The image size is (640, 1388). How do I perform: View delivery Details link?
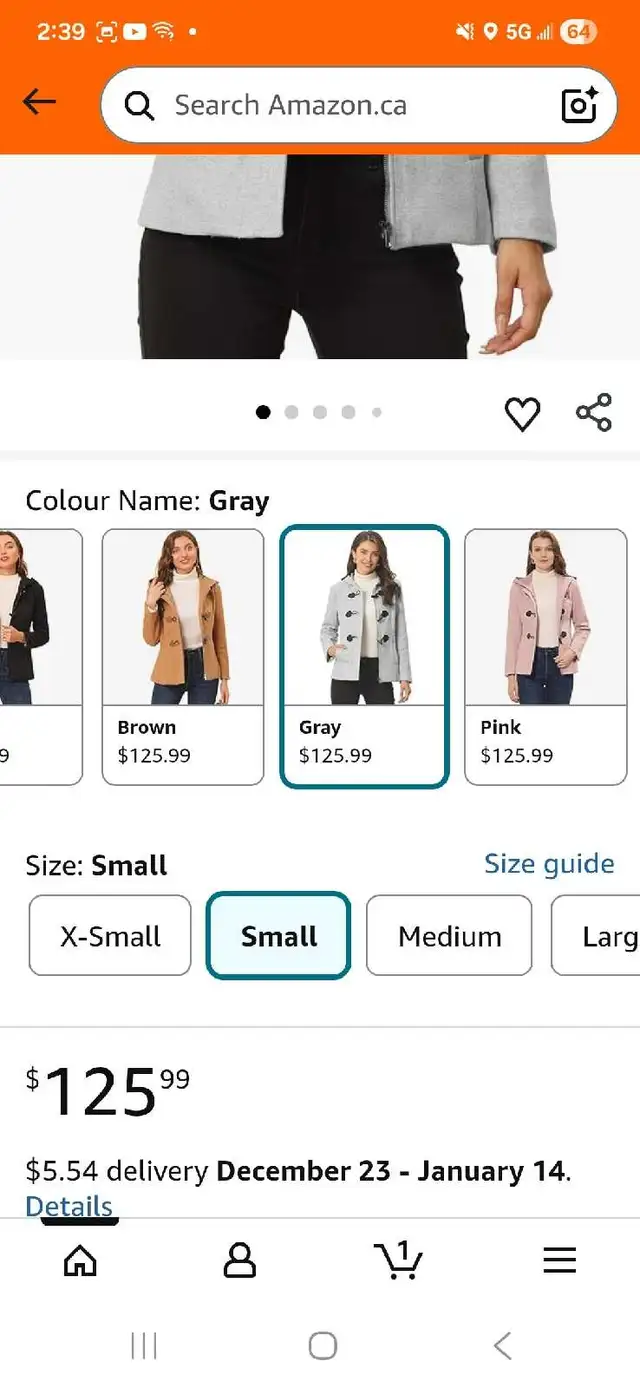pos(68,1206)
